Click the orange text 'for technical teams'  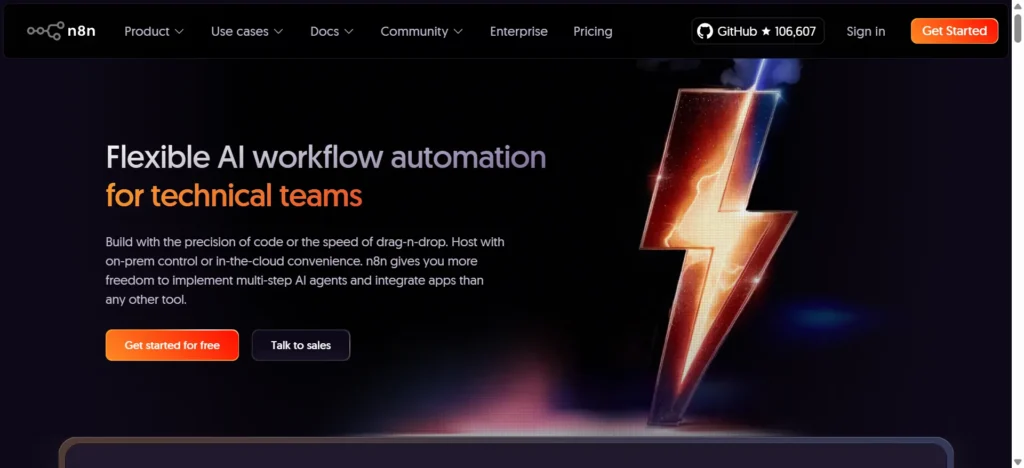[x=234, y=196]
